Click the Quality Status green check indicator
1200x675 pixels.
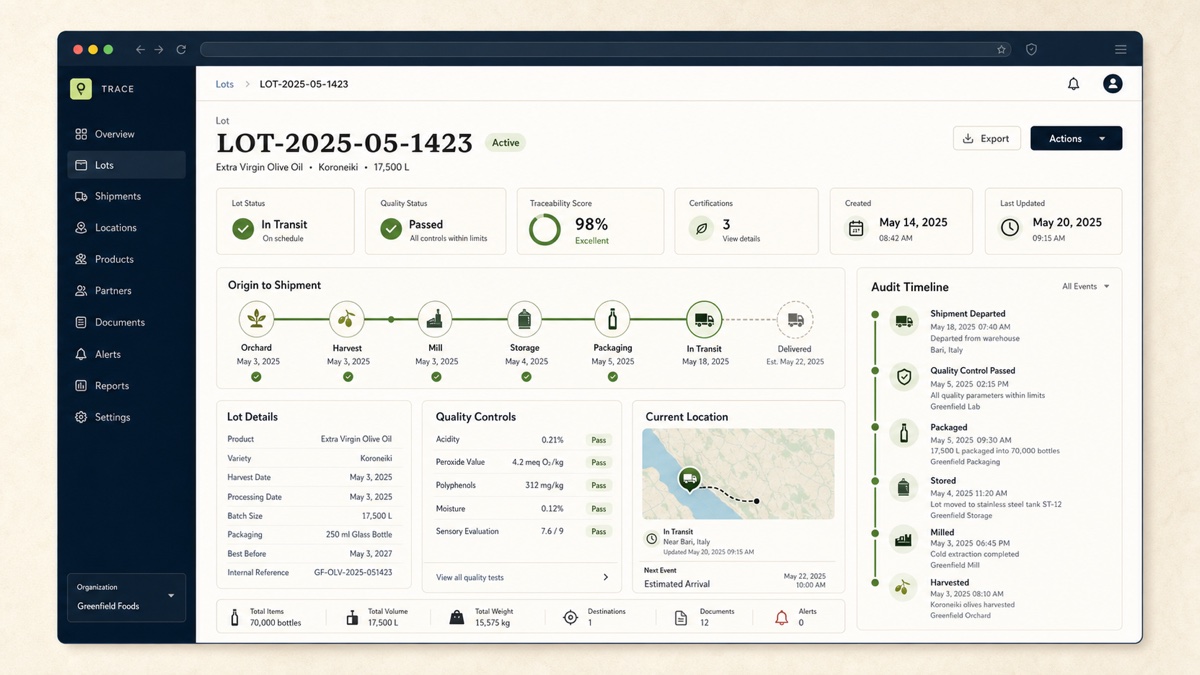pos(391,230)
